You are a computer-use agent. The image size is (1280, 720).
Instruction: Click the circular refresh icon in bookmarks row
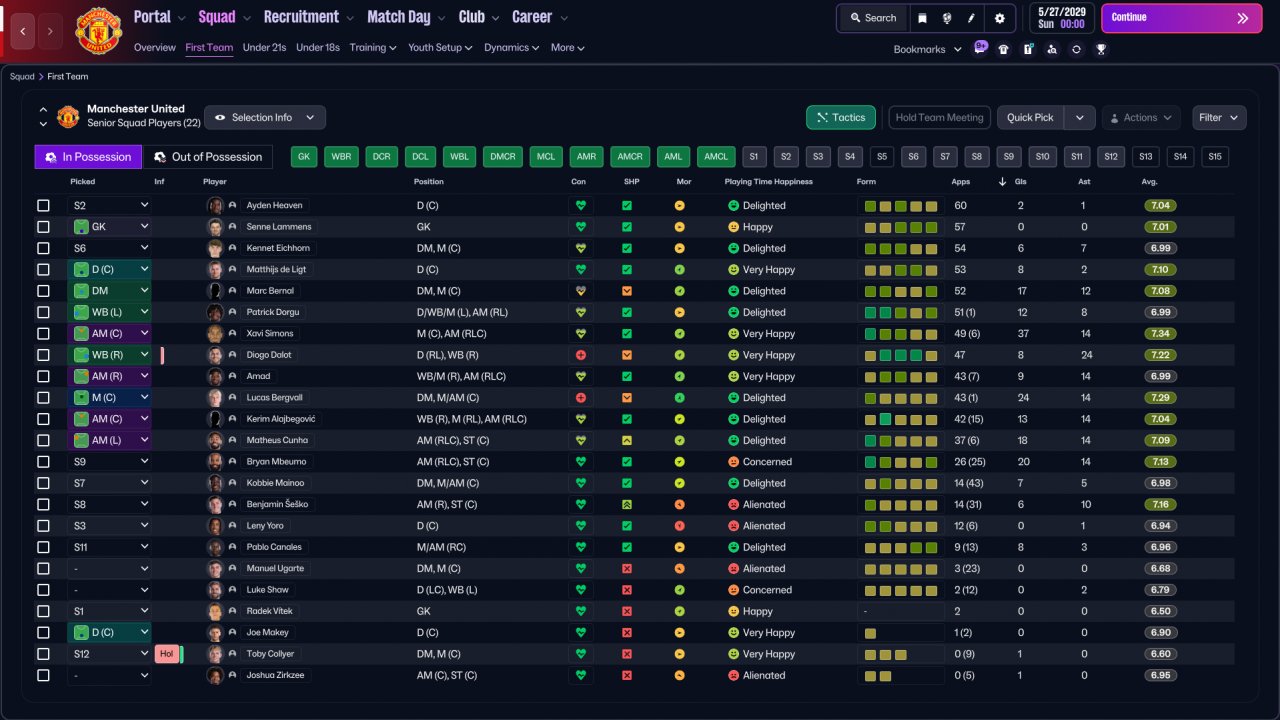(1076, 49)
